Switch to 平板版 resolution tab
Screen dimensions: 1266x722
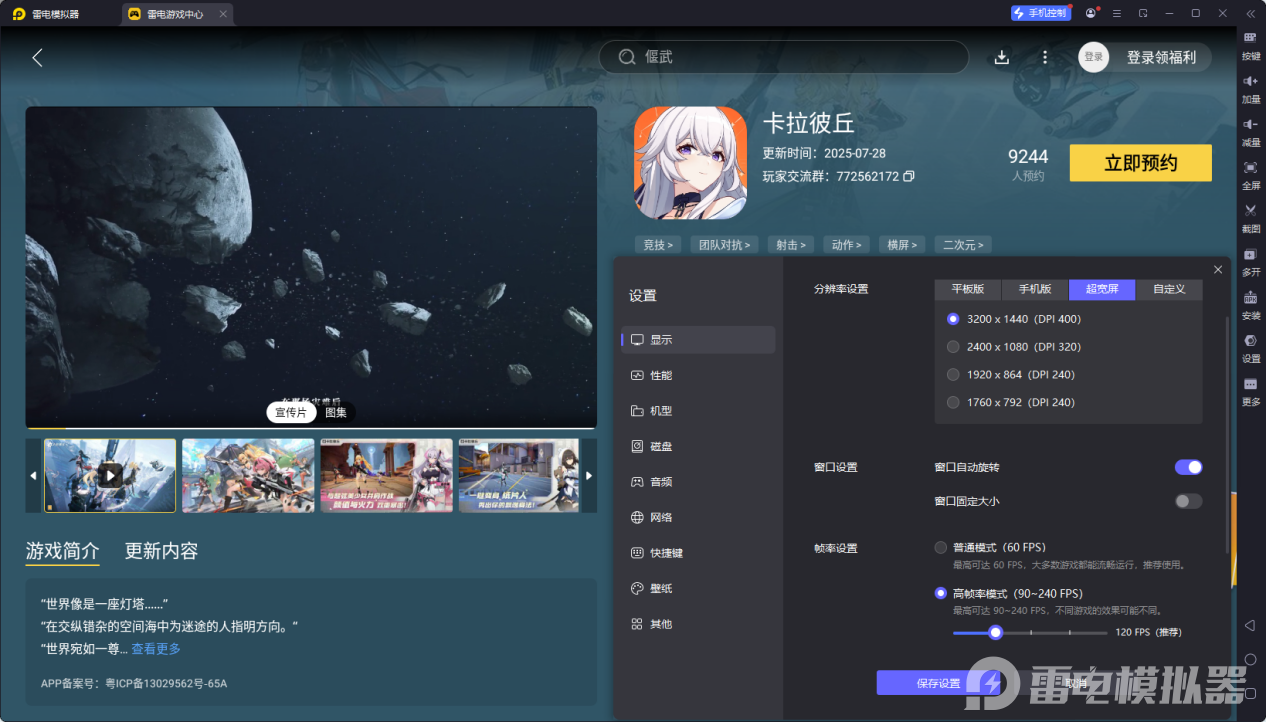968,289
